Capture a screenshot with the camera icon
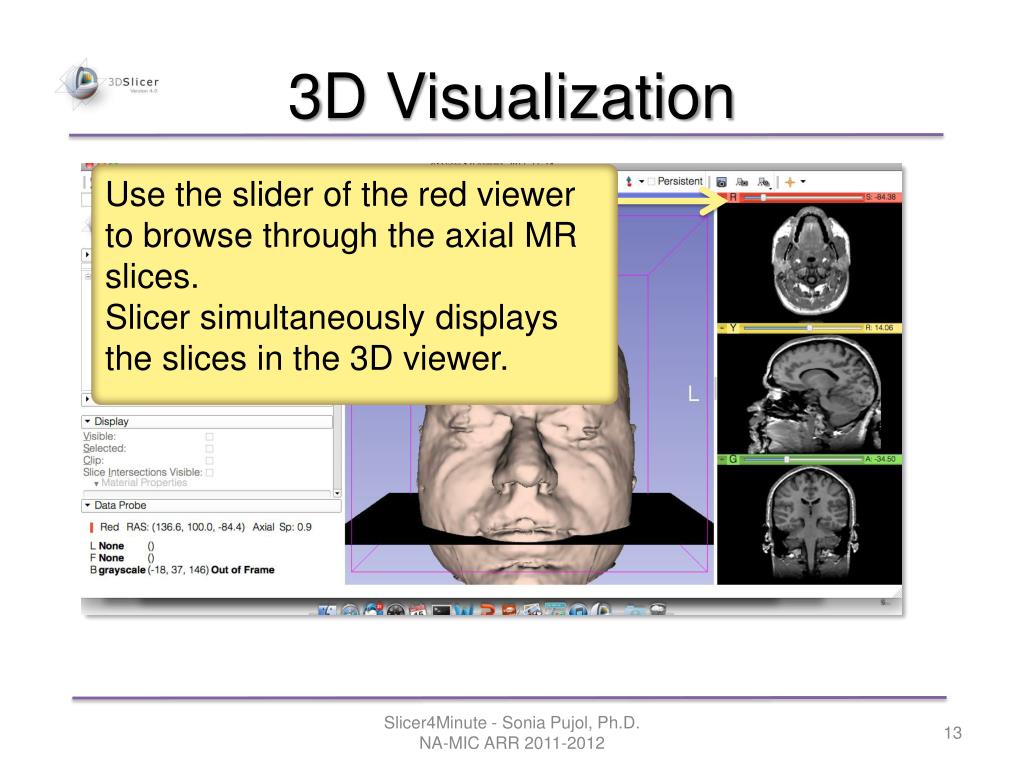This screenshot has height=768, width=1024. coord(722,182)
